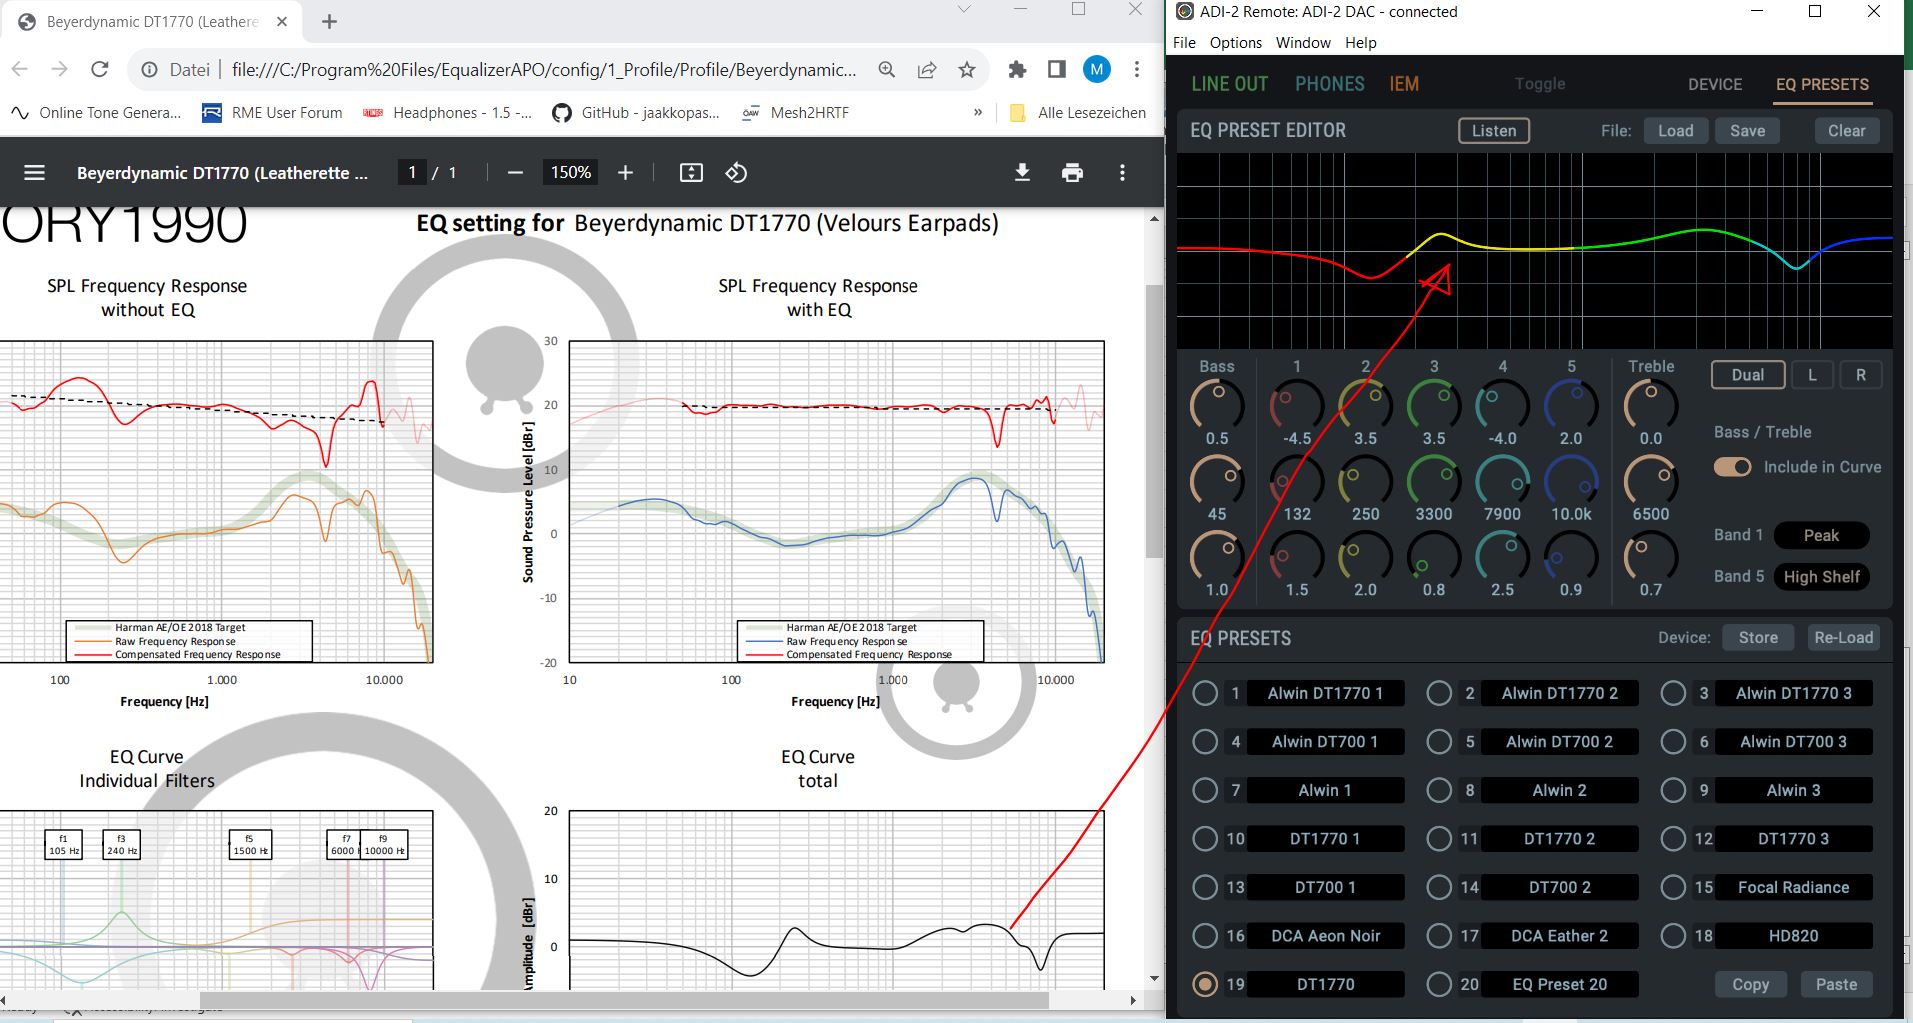Viewport: 1913px width, 1023px height.
Task: Click the PDF page number field
Action: point(411,173)
